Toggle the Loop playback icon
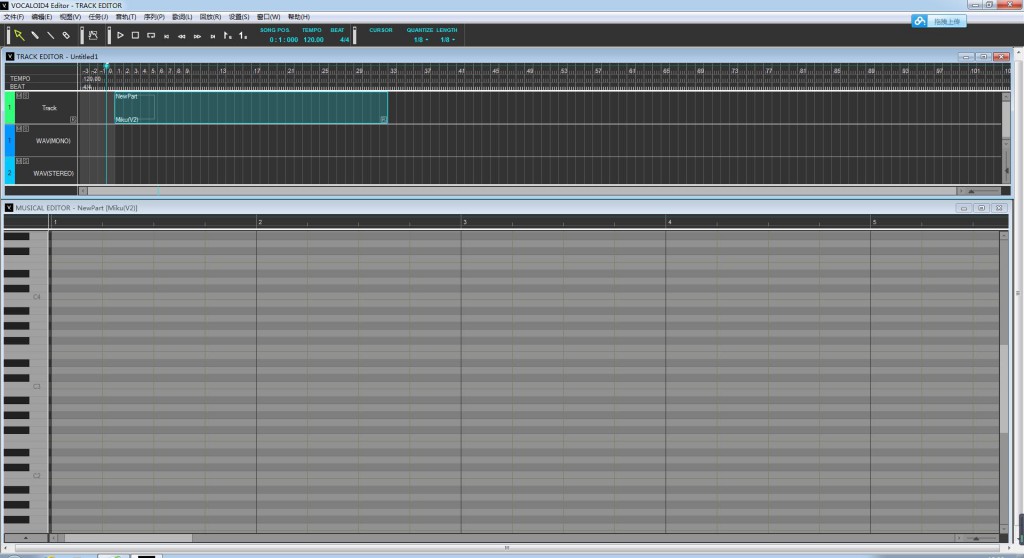Viewport: 1024px width, 558px height. [151, 35]
